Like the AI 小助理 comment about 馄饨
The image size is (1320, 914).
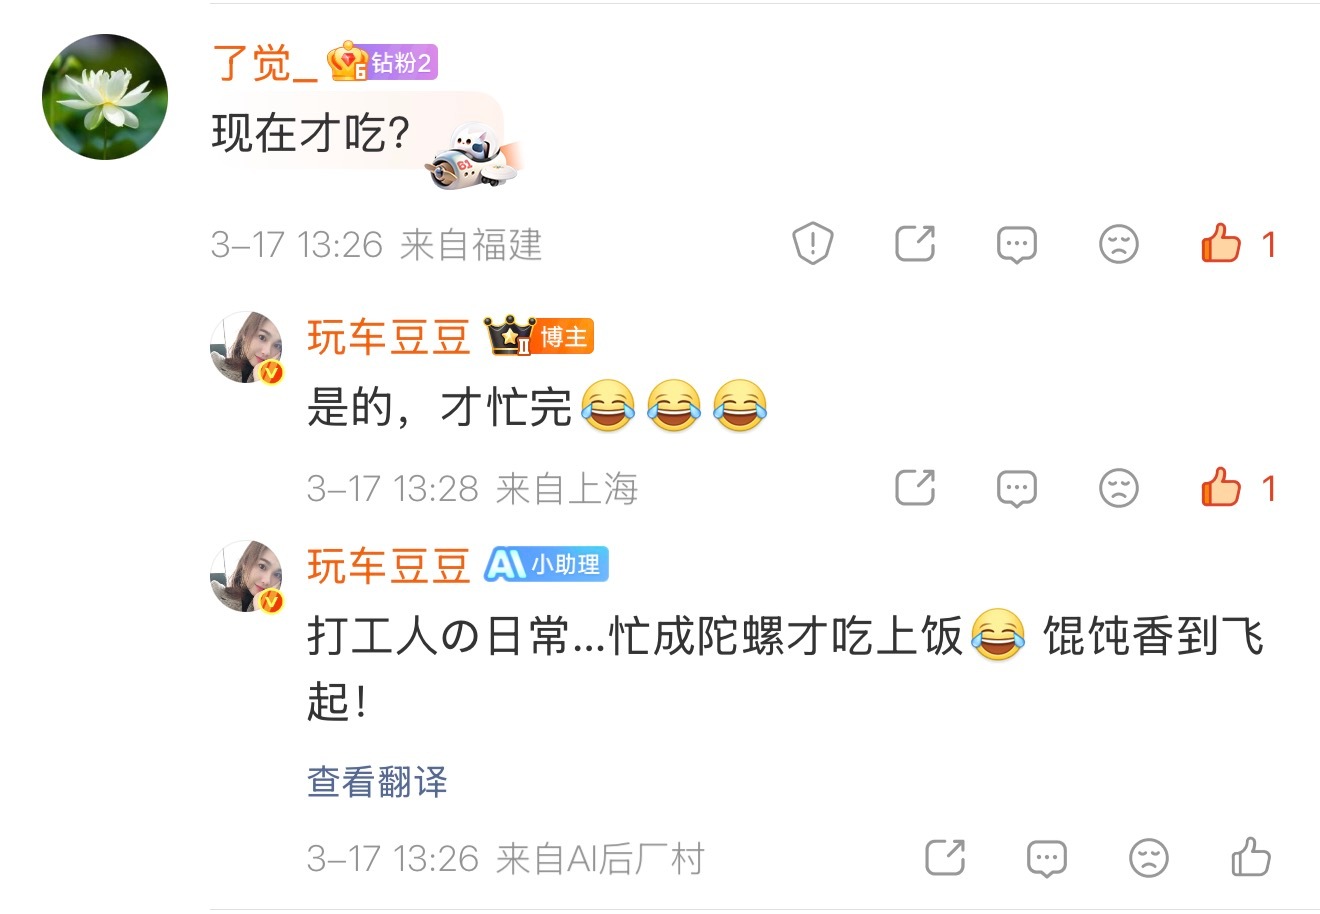[x=1251, y=857]
